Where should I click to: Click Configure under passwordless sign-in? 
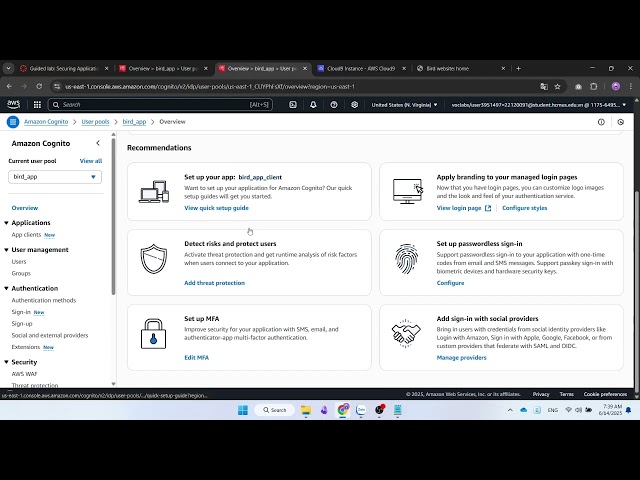pyautogui.click(x=450, y=283)
